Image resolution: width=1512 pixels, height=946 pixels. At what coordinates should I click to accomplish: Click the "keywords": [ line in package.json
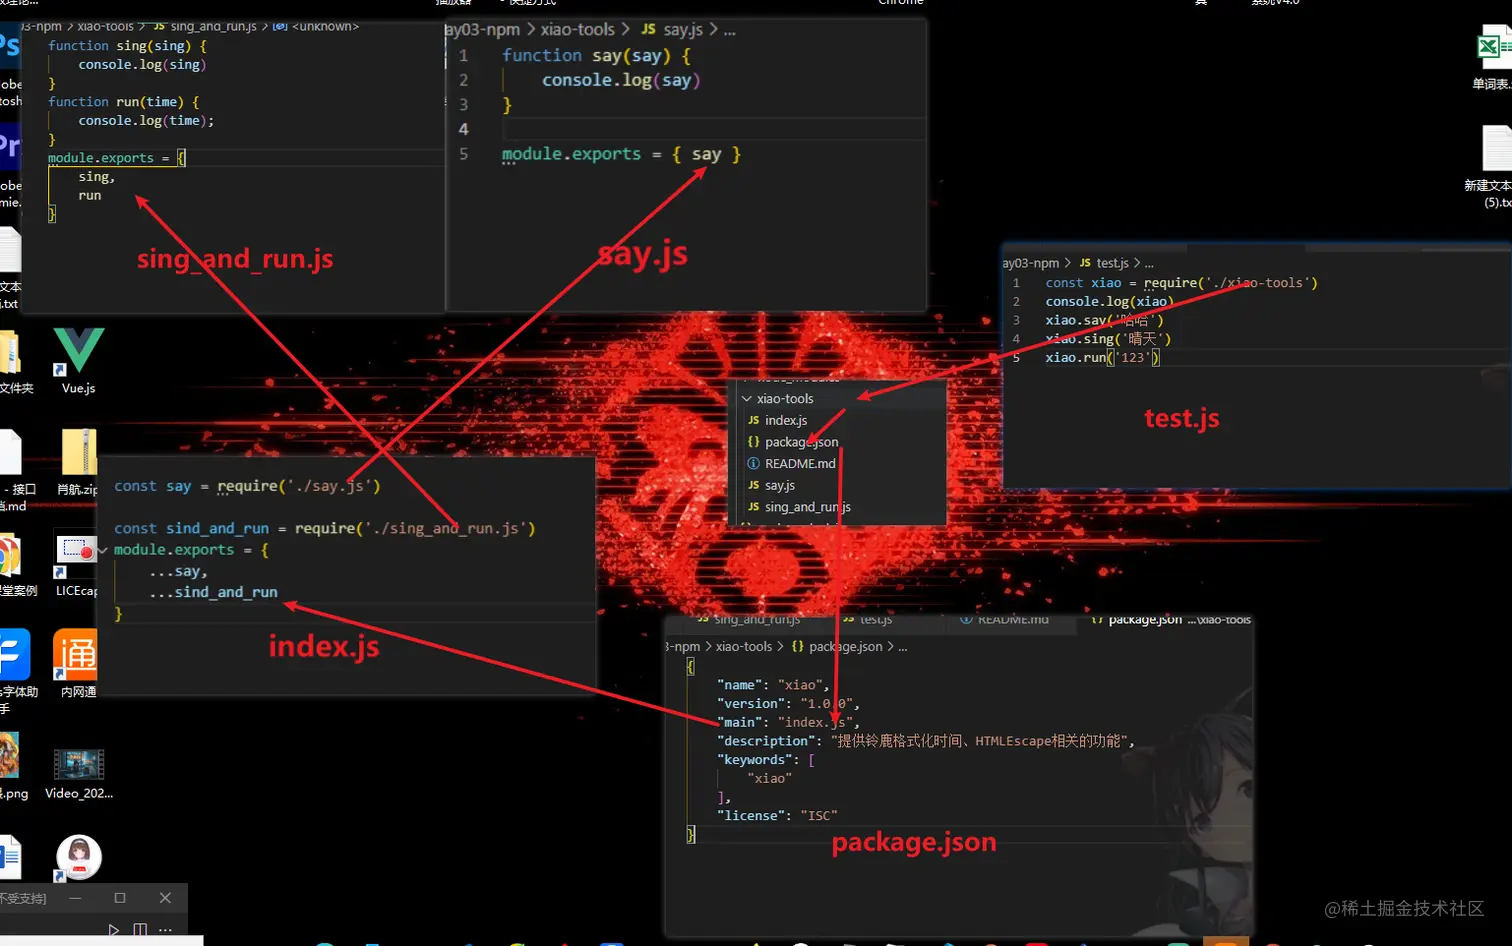point(766,760)
